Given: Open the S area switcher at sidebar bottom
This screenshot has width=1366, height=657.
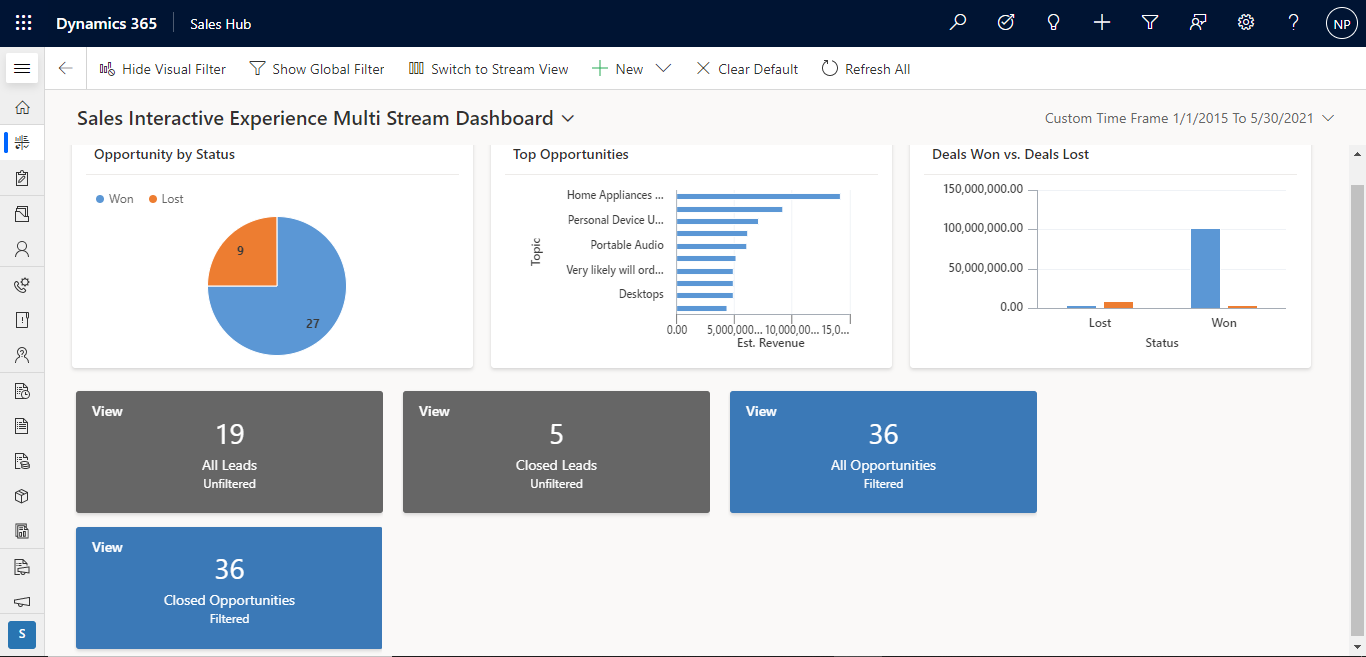Looking at the screenshot, I should point(22,634).
